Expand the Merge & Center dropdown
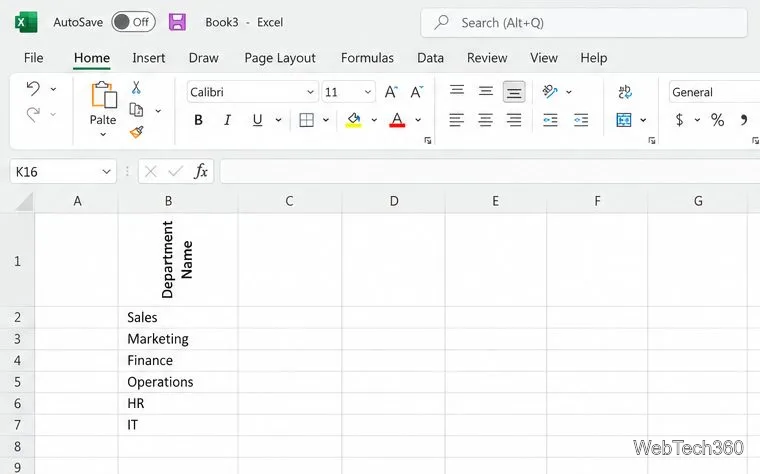 pos(643,120)
